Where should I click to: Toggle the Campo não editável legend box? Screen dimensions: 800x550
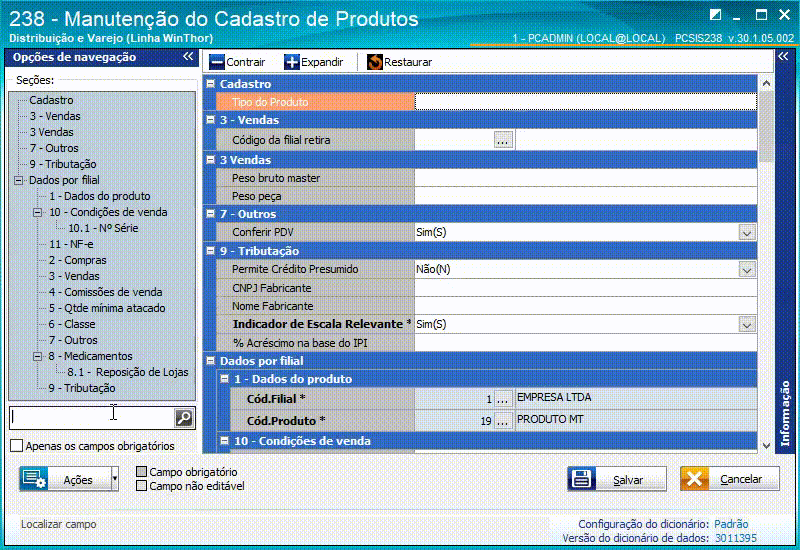coord(142,486)
